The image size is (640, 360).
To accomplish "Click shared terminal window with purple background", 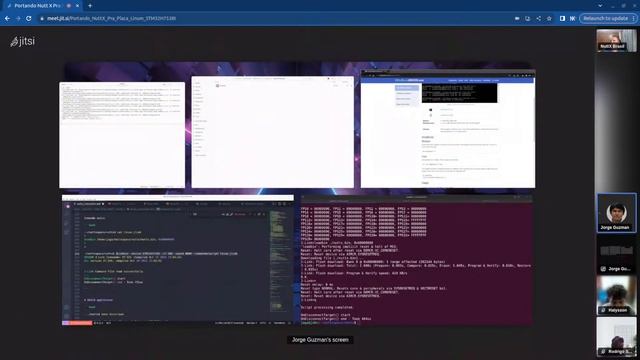I will click(x=416, y=260).
